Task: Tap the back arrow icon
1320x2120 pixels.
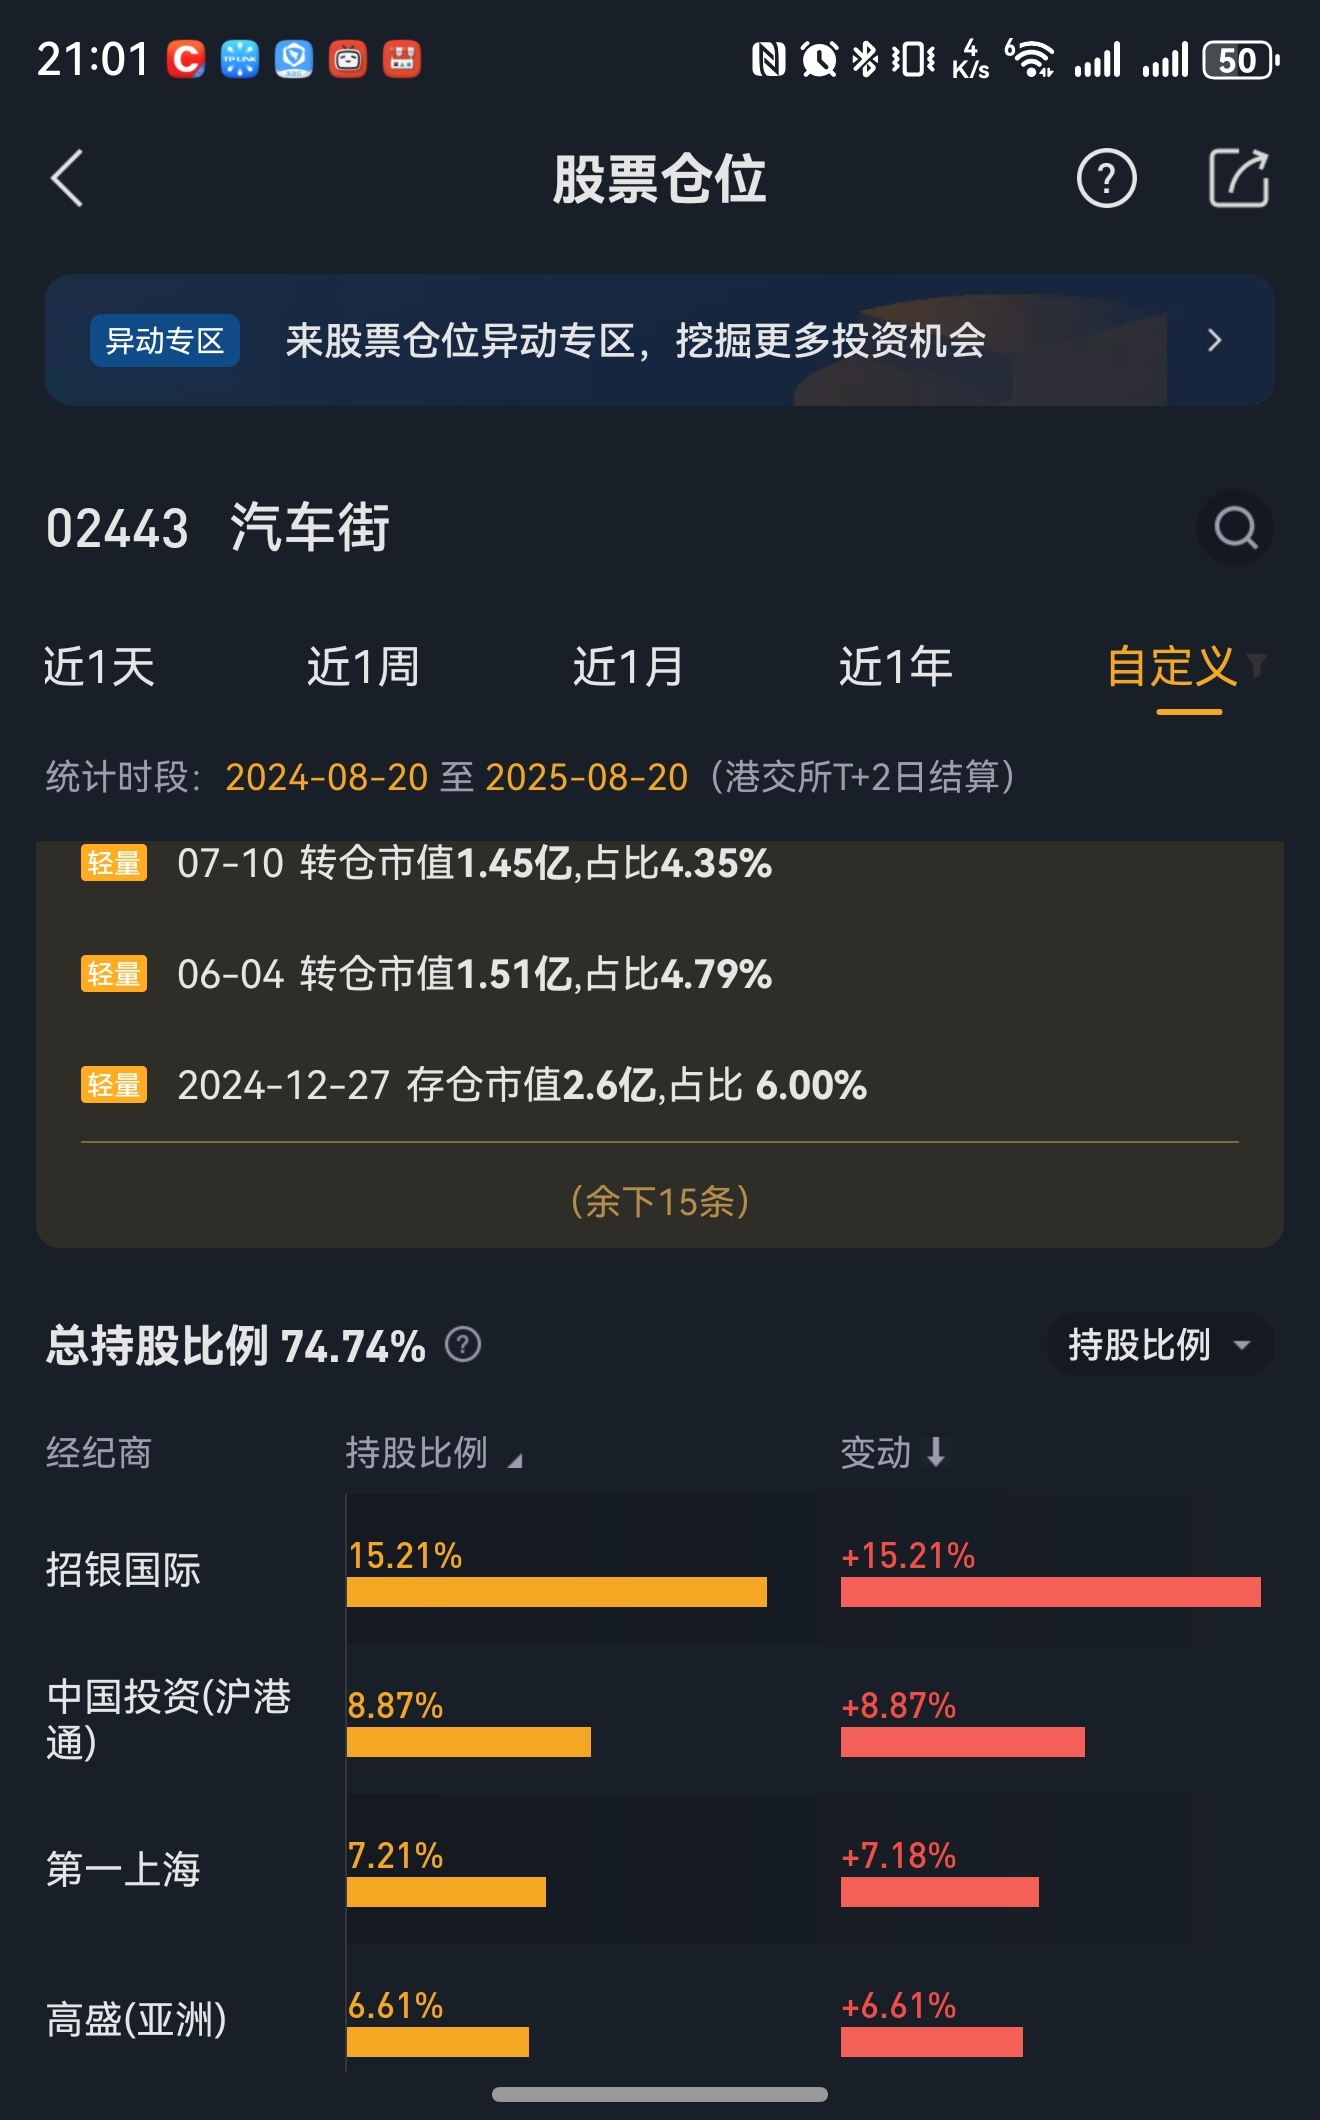Action: pyautogui.click(x=67, y=179)
